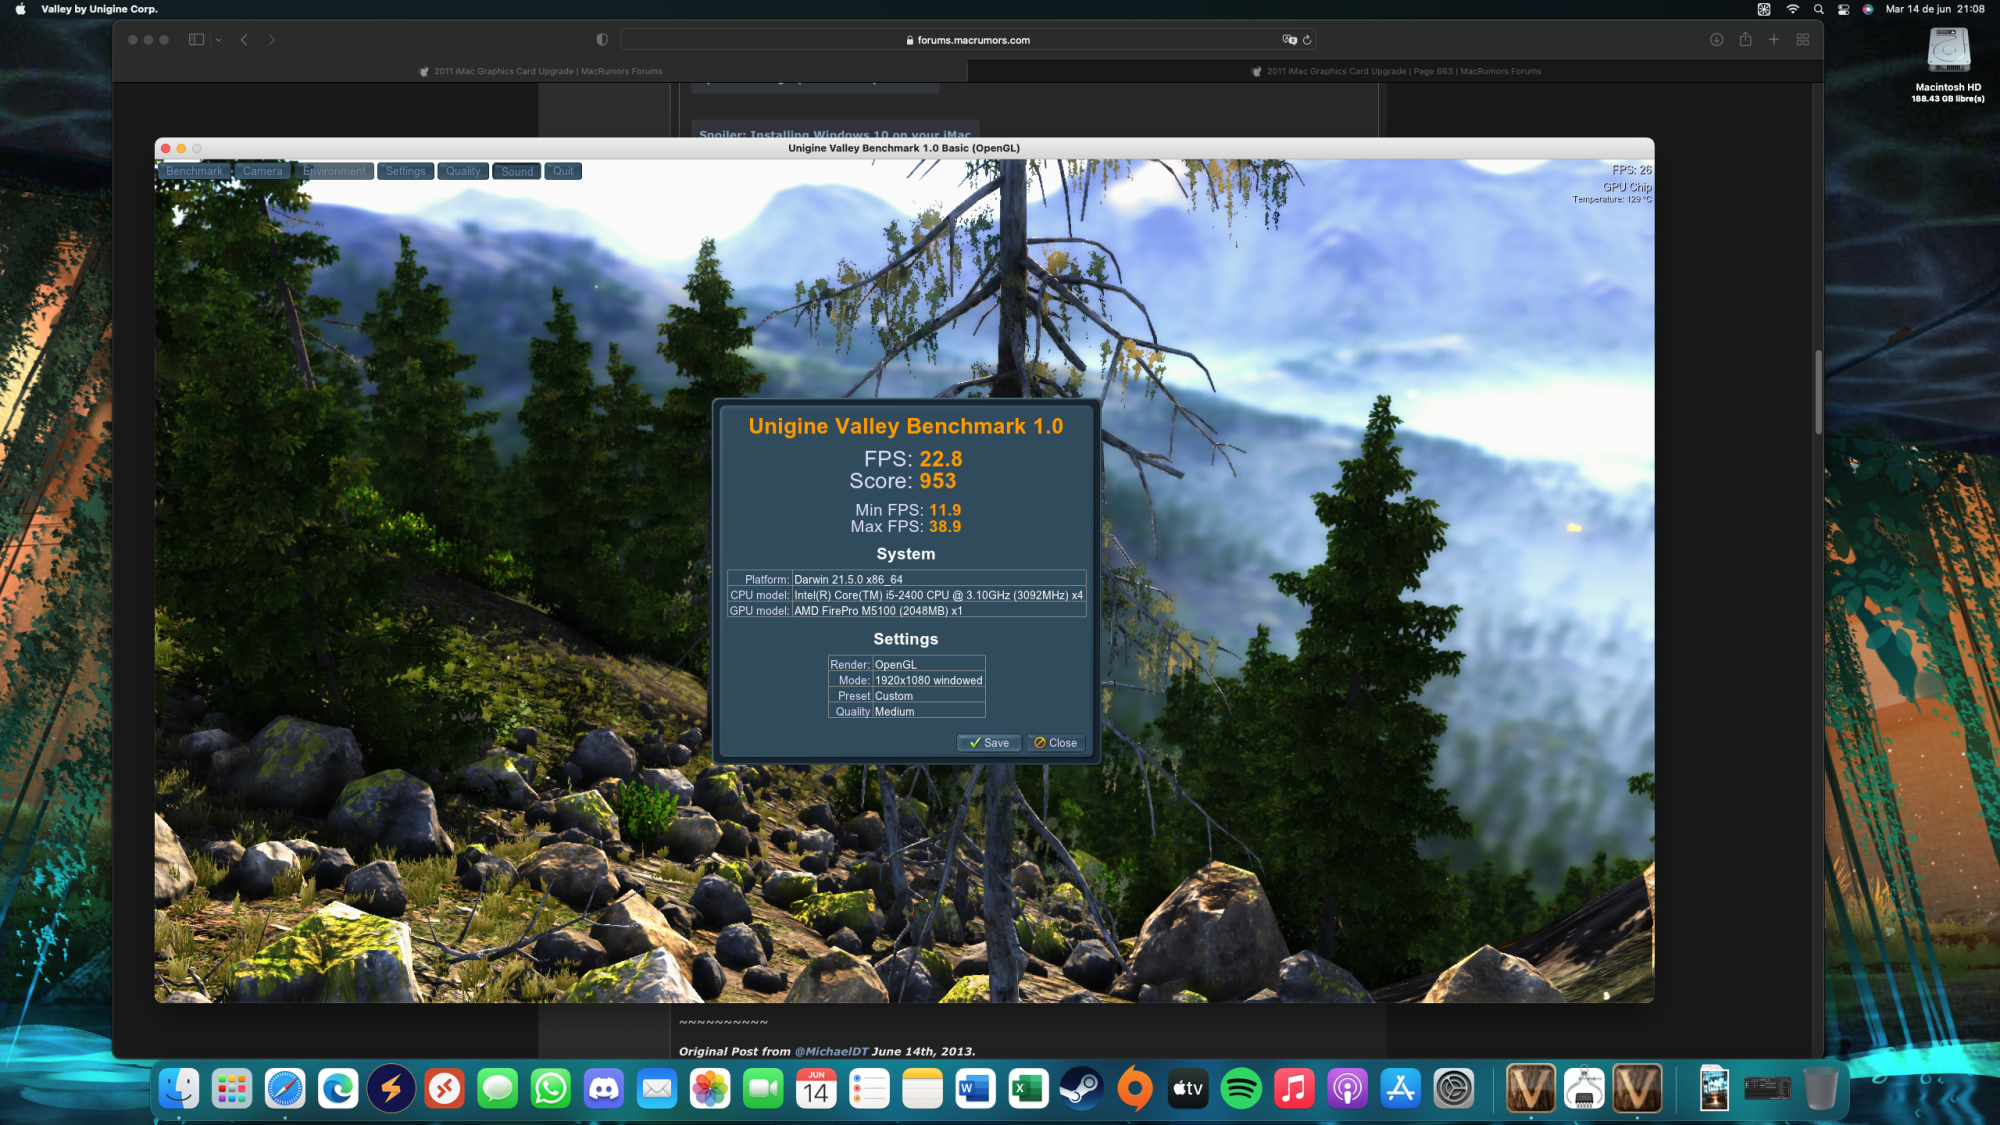Launch Discord from the dock
2000x1125 pixels.
pyautogui.click(x=604, y=1089)
